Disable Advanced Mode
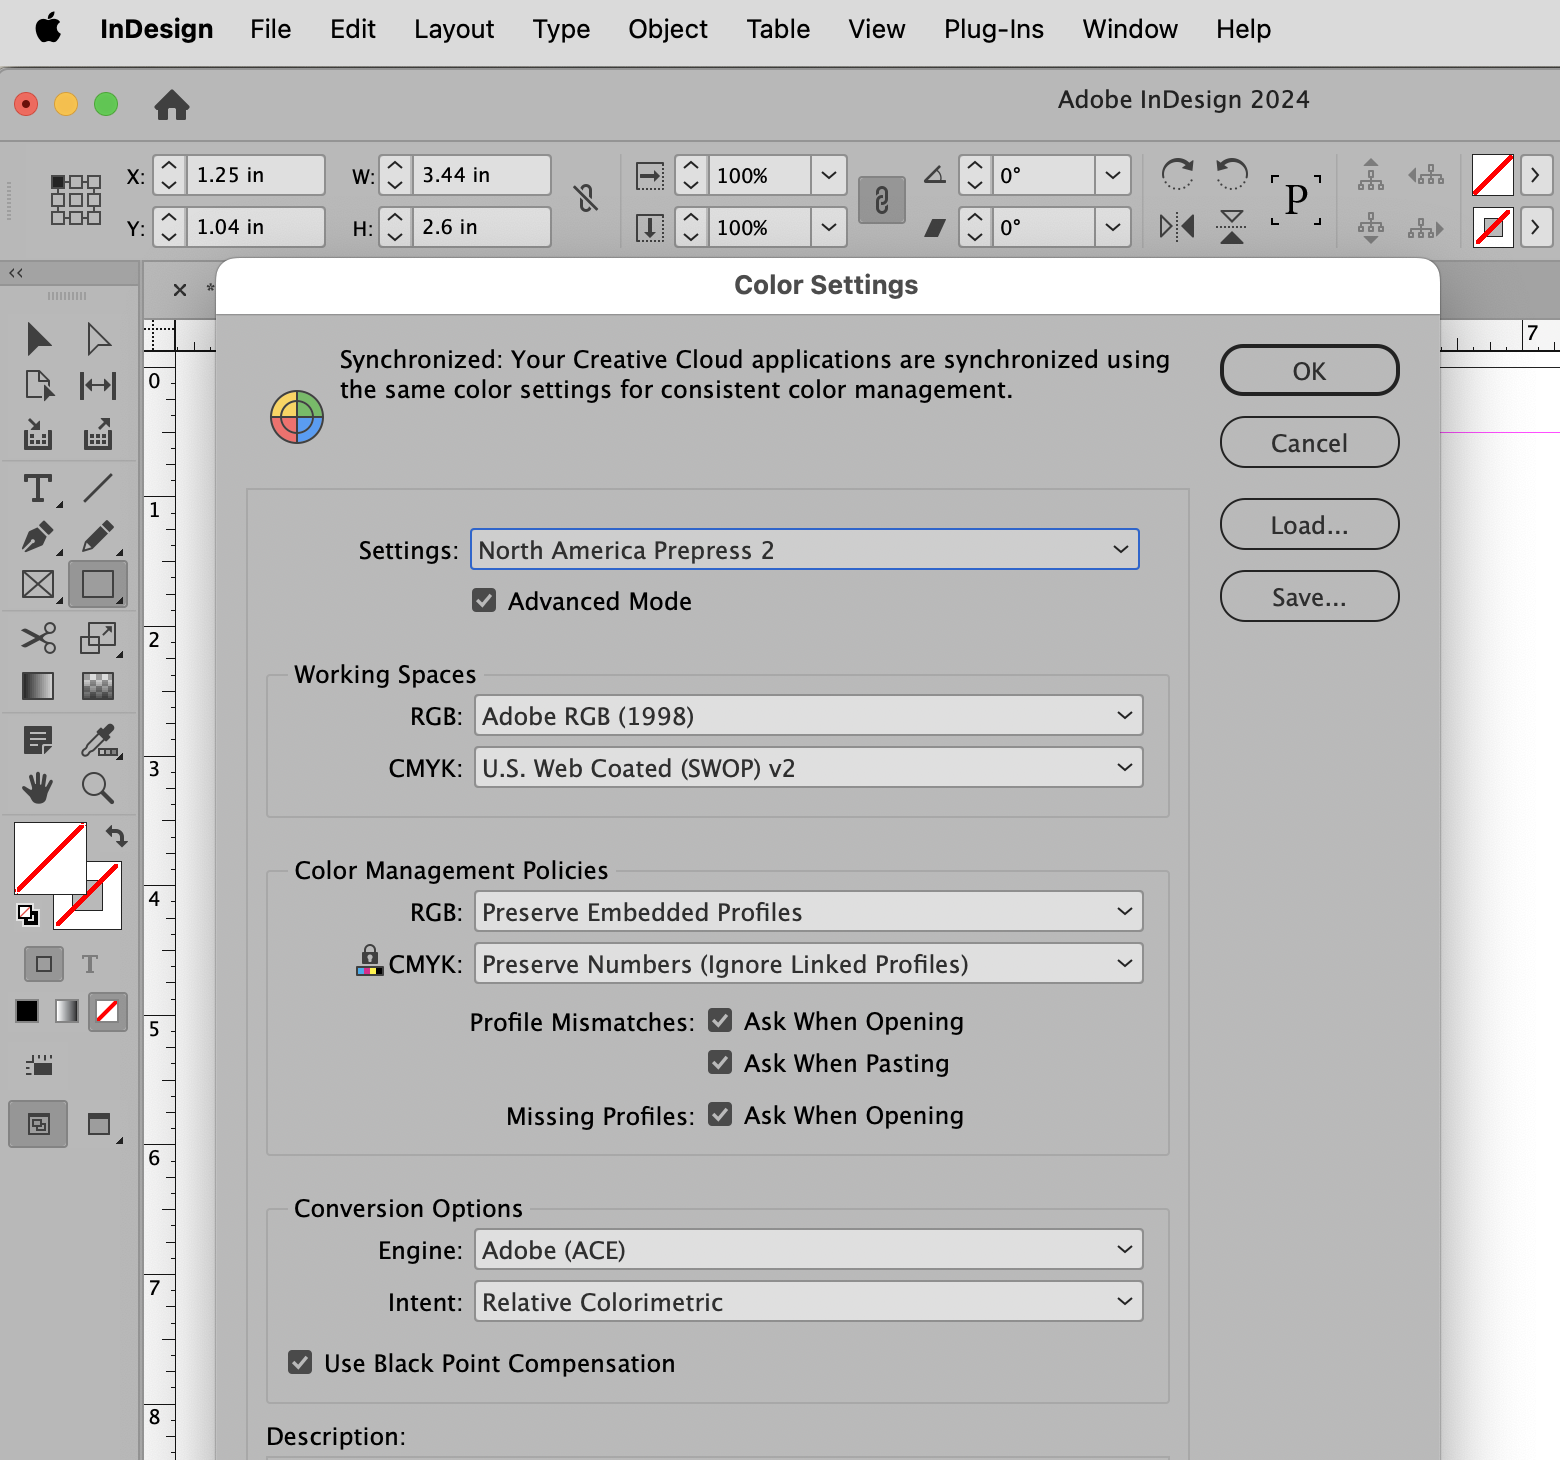Image resolution: width=1560 pixels, height=1460 pixels. 484,600
